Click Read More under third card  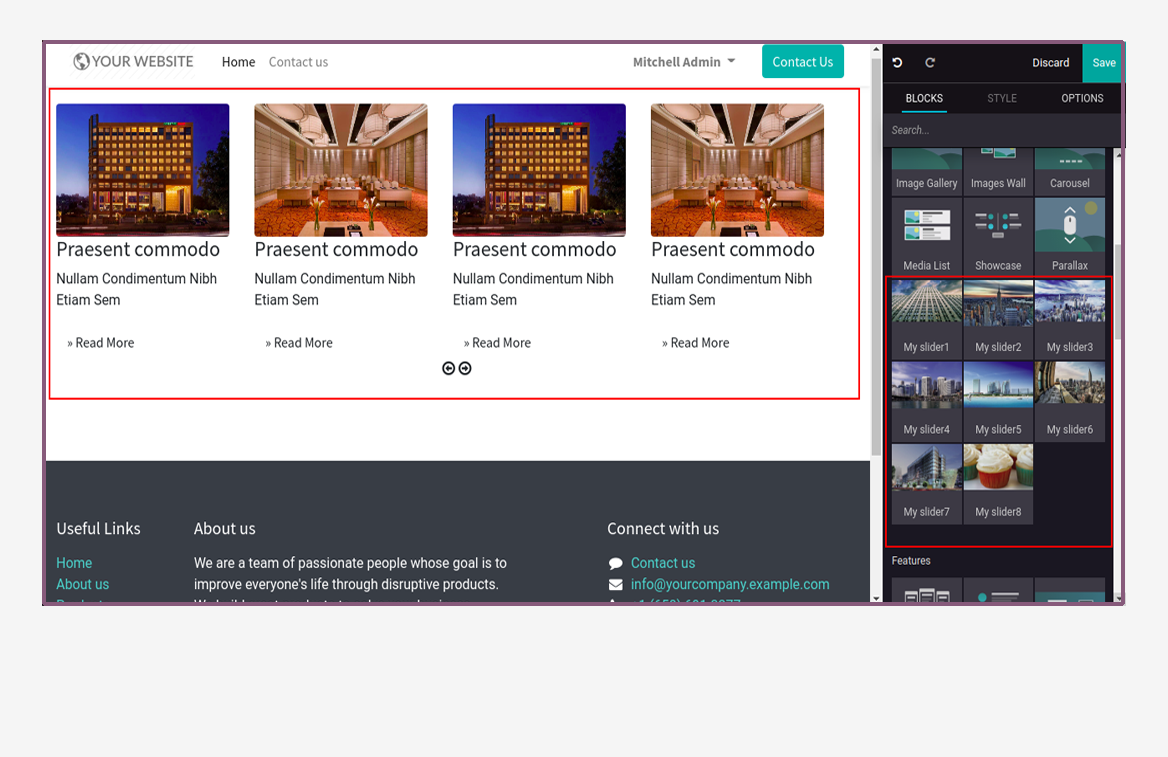[x=497, y=343]
